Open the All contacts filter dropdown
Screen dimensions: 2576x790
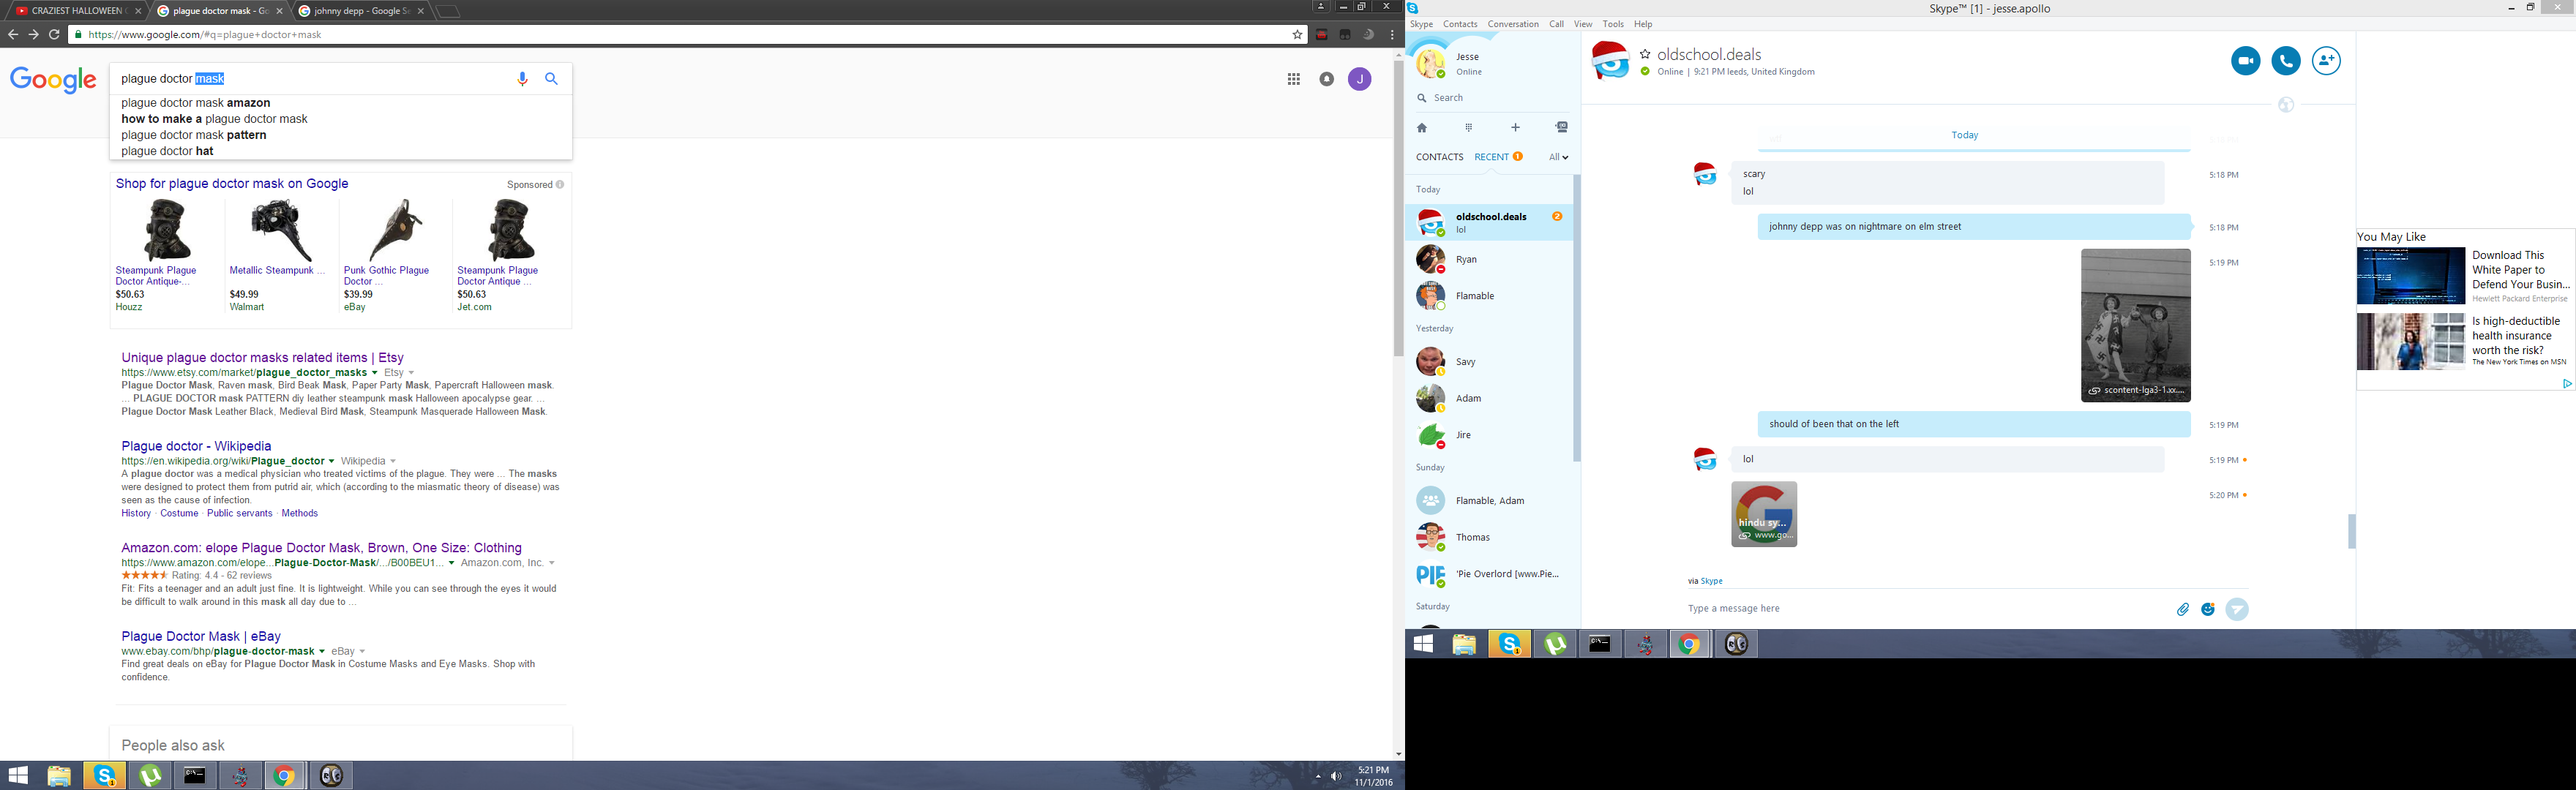1558,157
